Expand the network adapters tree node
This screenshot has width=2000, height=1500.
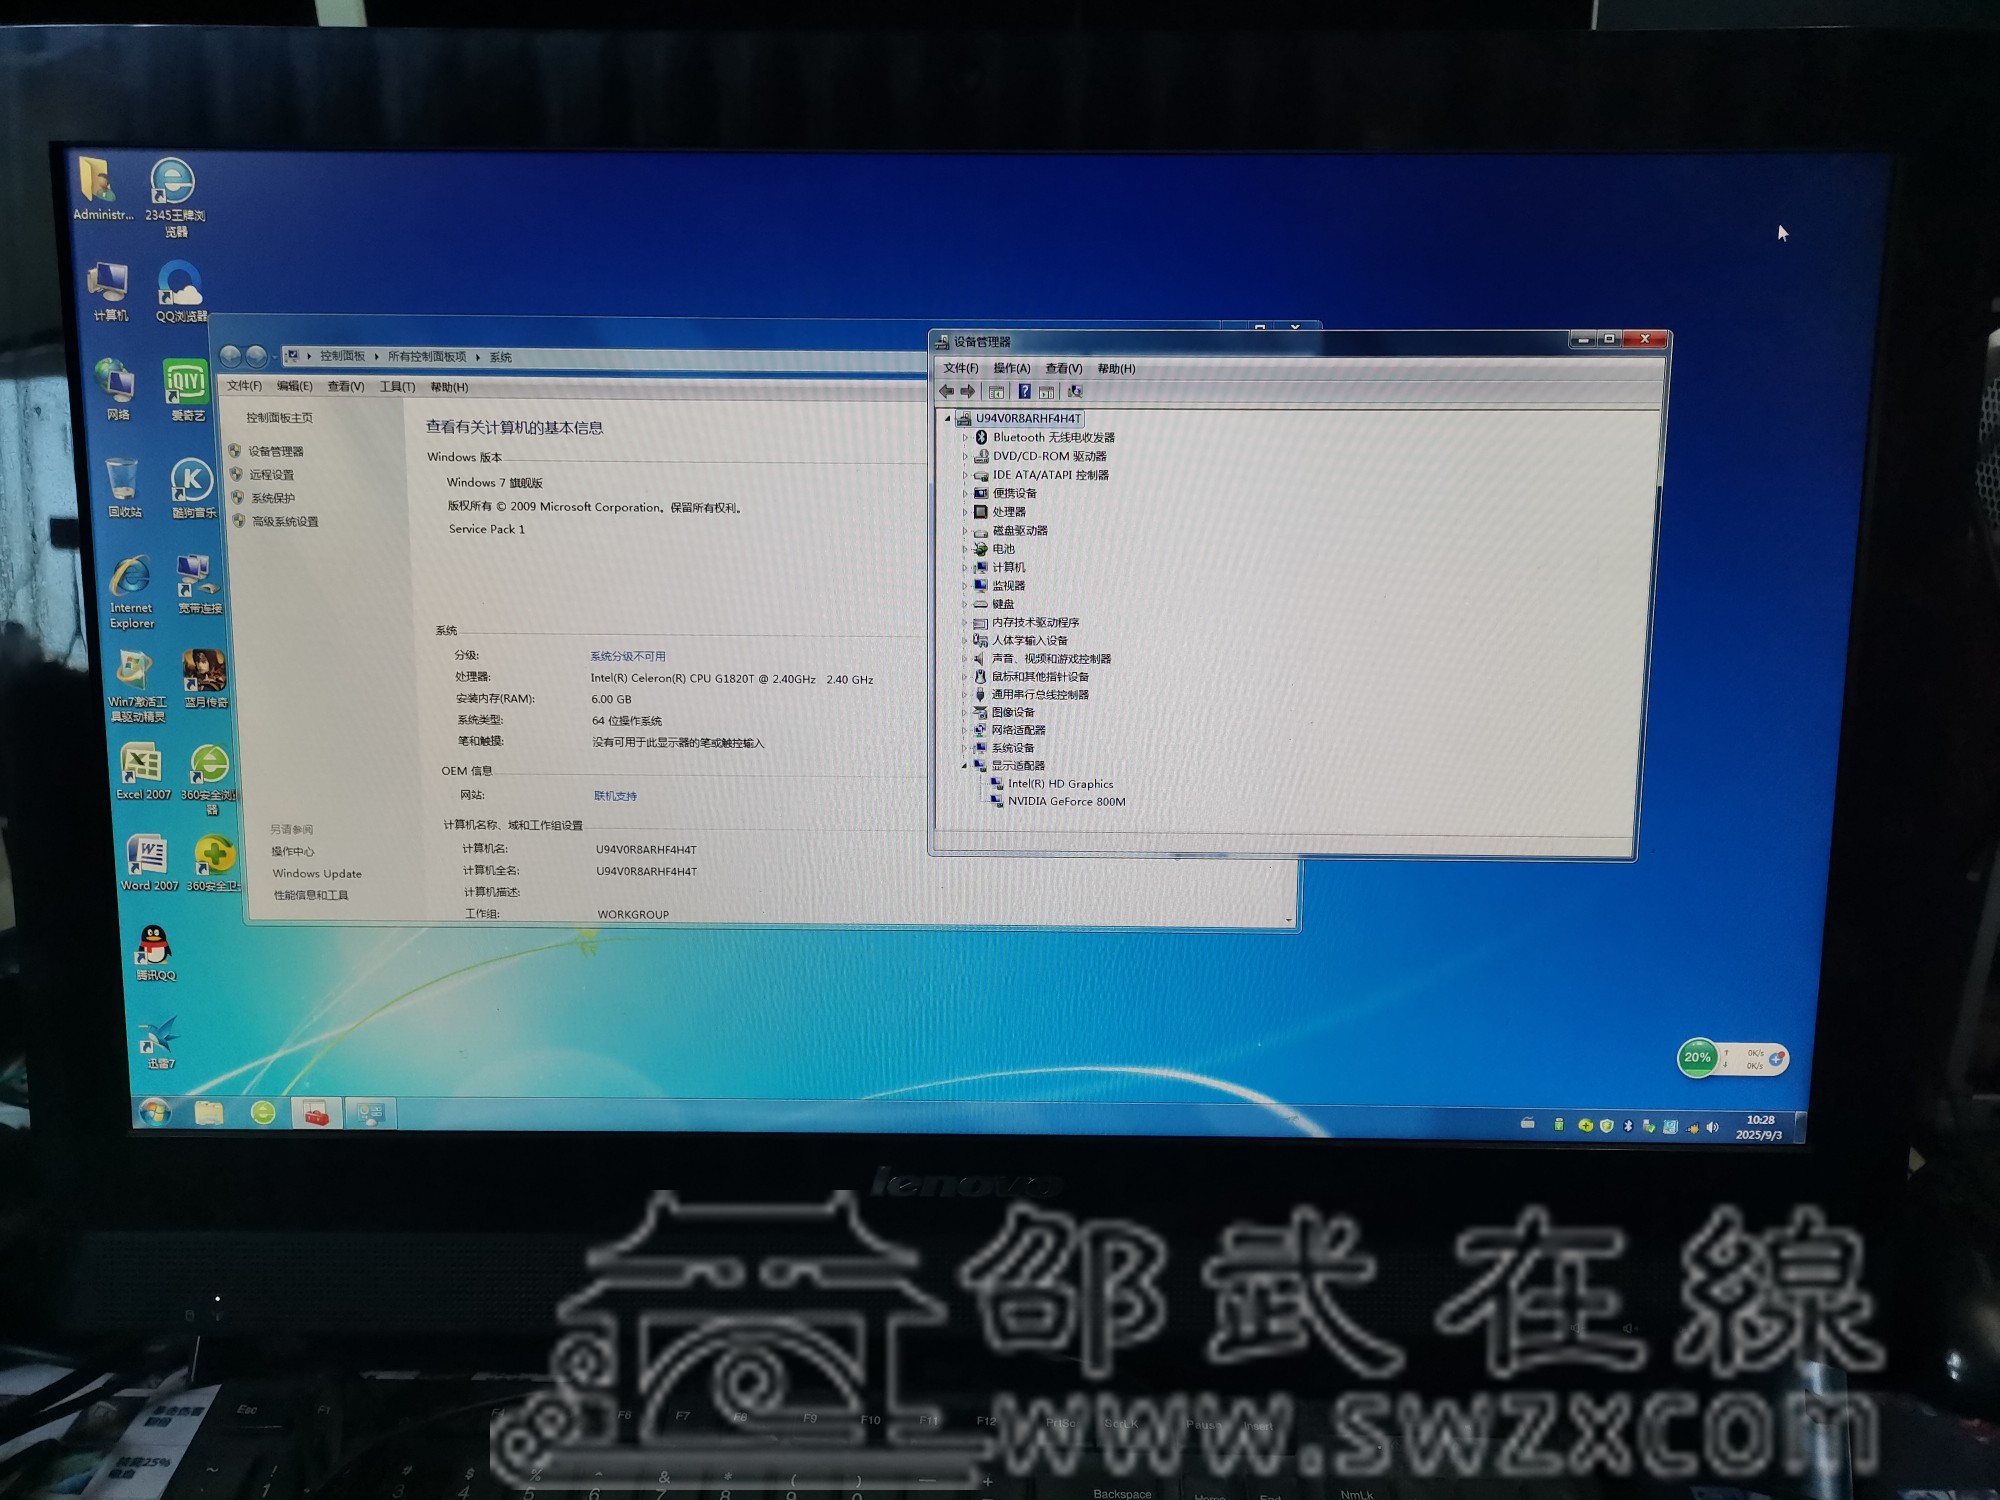click(x=965, y=731)
